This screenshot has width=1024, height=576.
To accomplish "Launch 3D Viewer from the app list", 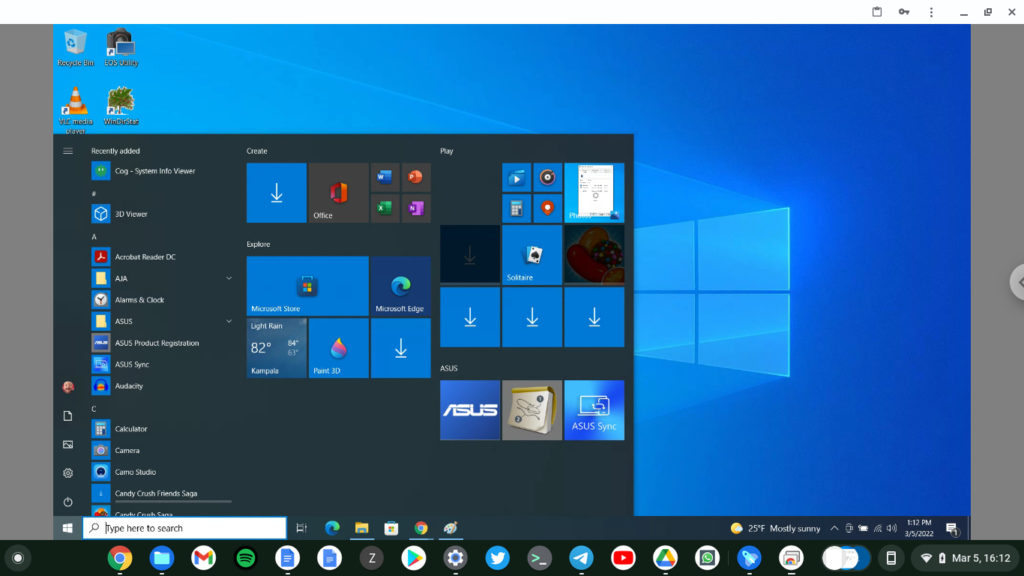I will coord(161,214).
